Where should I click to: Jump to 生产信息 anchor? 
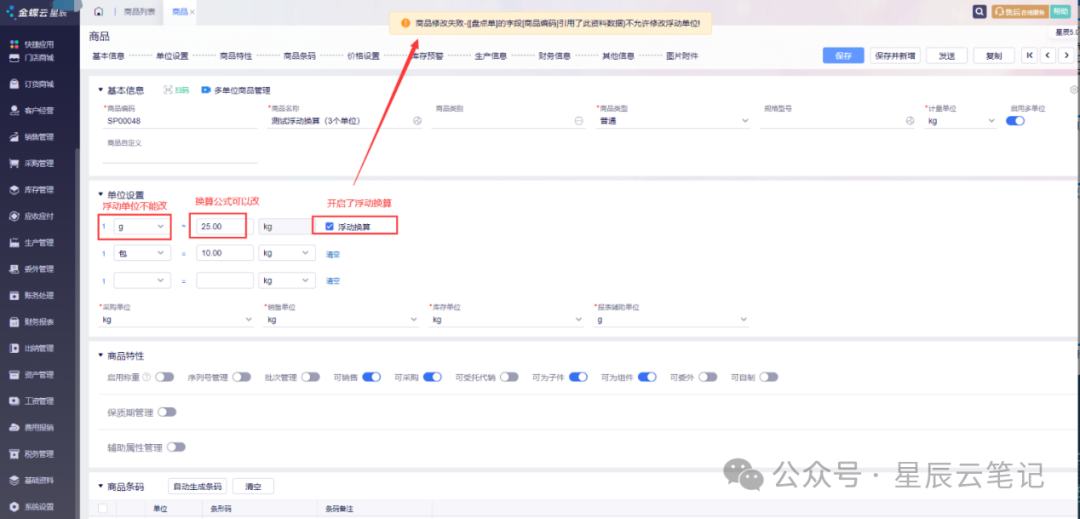[x=490, y=56]
